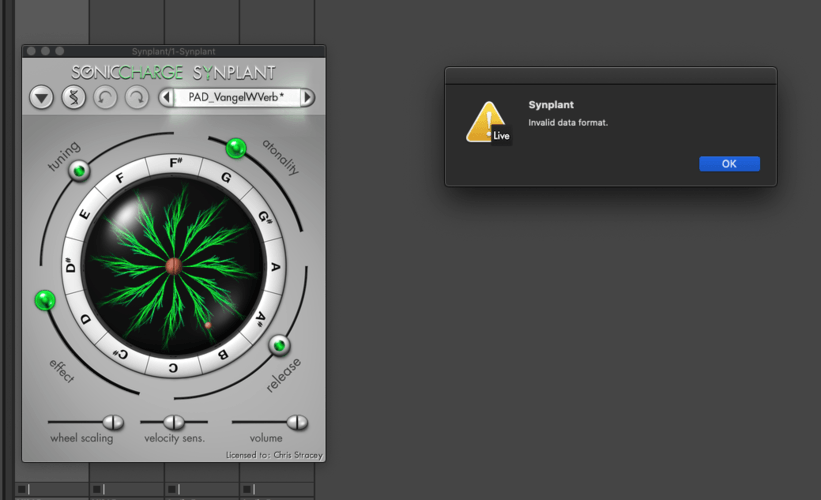Click the SonicCharge Synplant logo
This screenshot has height=500, width=821.
pos(173,72)
